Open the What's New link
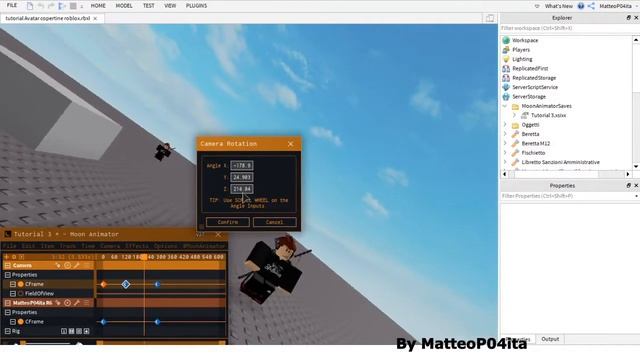640x360 pixels. pos(558,6)
